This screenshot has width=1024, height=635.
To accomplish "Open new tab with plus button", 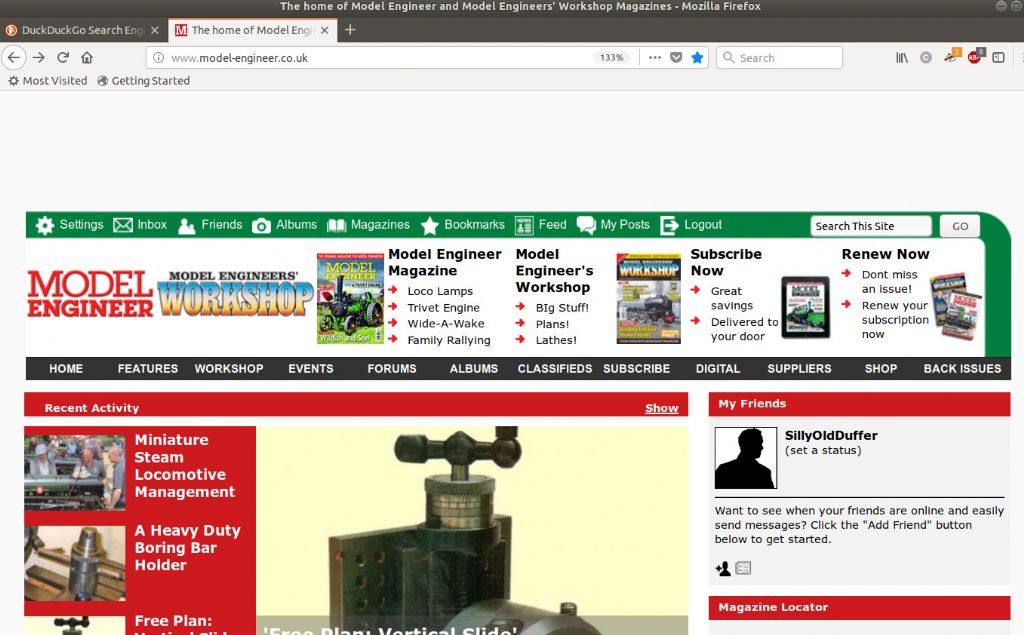I will 350,29.
